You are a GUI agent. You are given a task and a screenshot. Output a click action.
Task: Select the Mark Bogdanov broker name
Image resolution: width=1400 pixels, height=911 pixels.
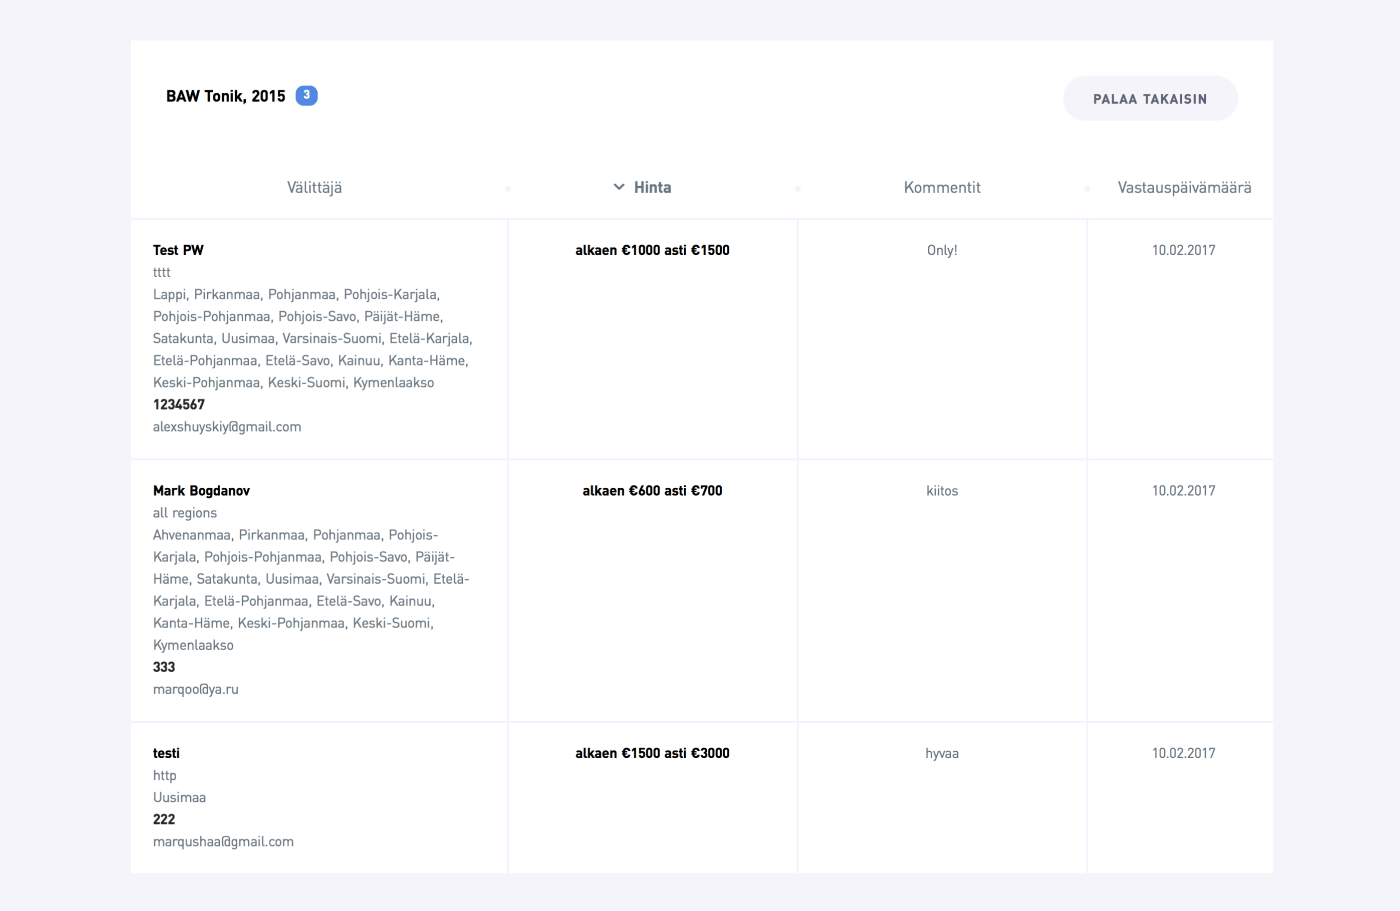[x=201, y=491]
